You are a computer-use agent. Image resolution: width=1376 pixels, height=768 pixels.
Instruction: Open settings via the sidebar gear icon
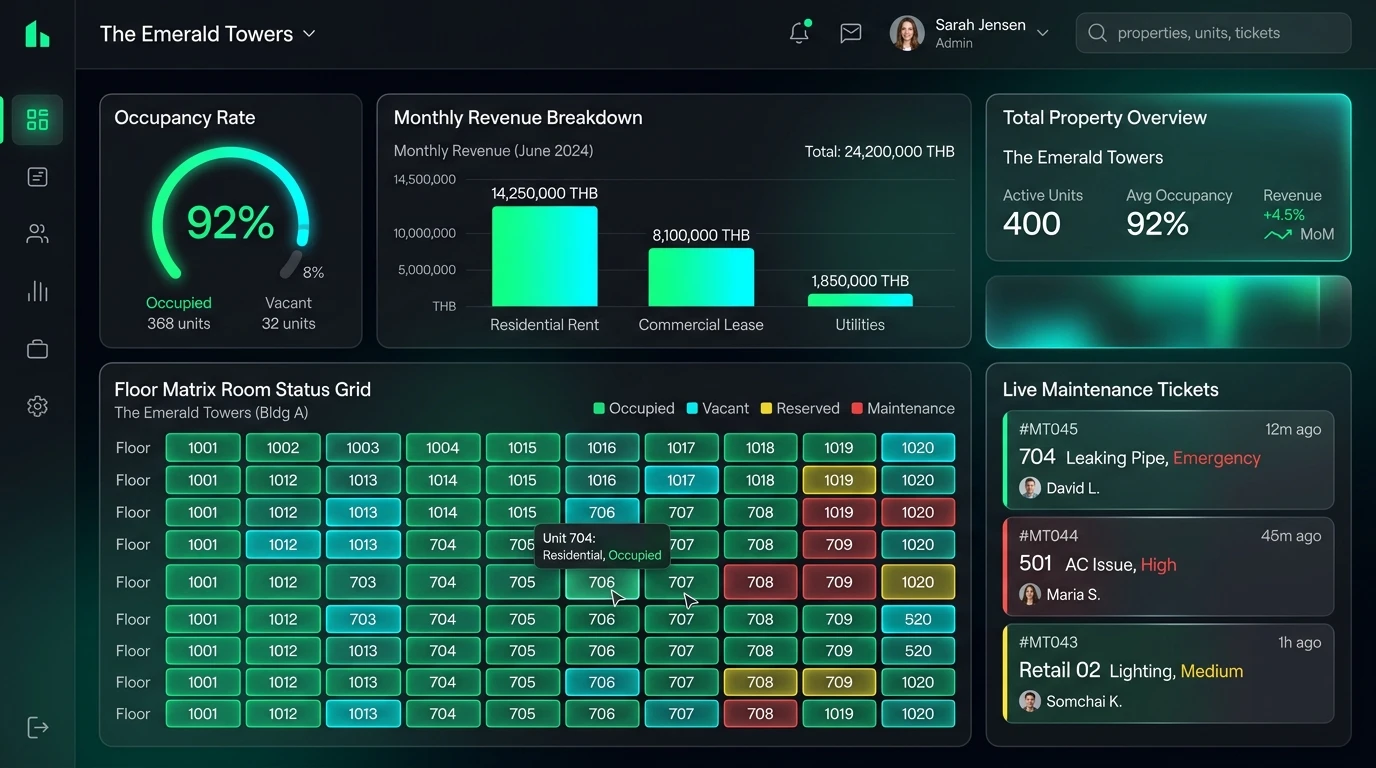[37, 406]
